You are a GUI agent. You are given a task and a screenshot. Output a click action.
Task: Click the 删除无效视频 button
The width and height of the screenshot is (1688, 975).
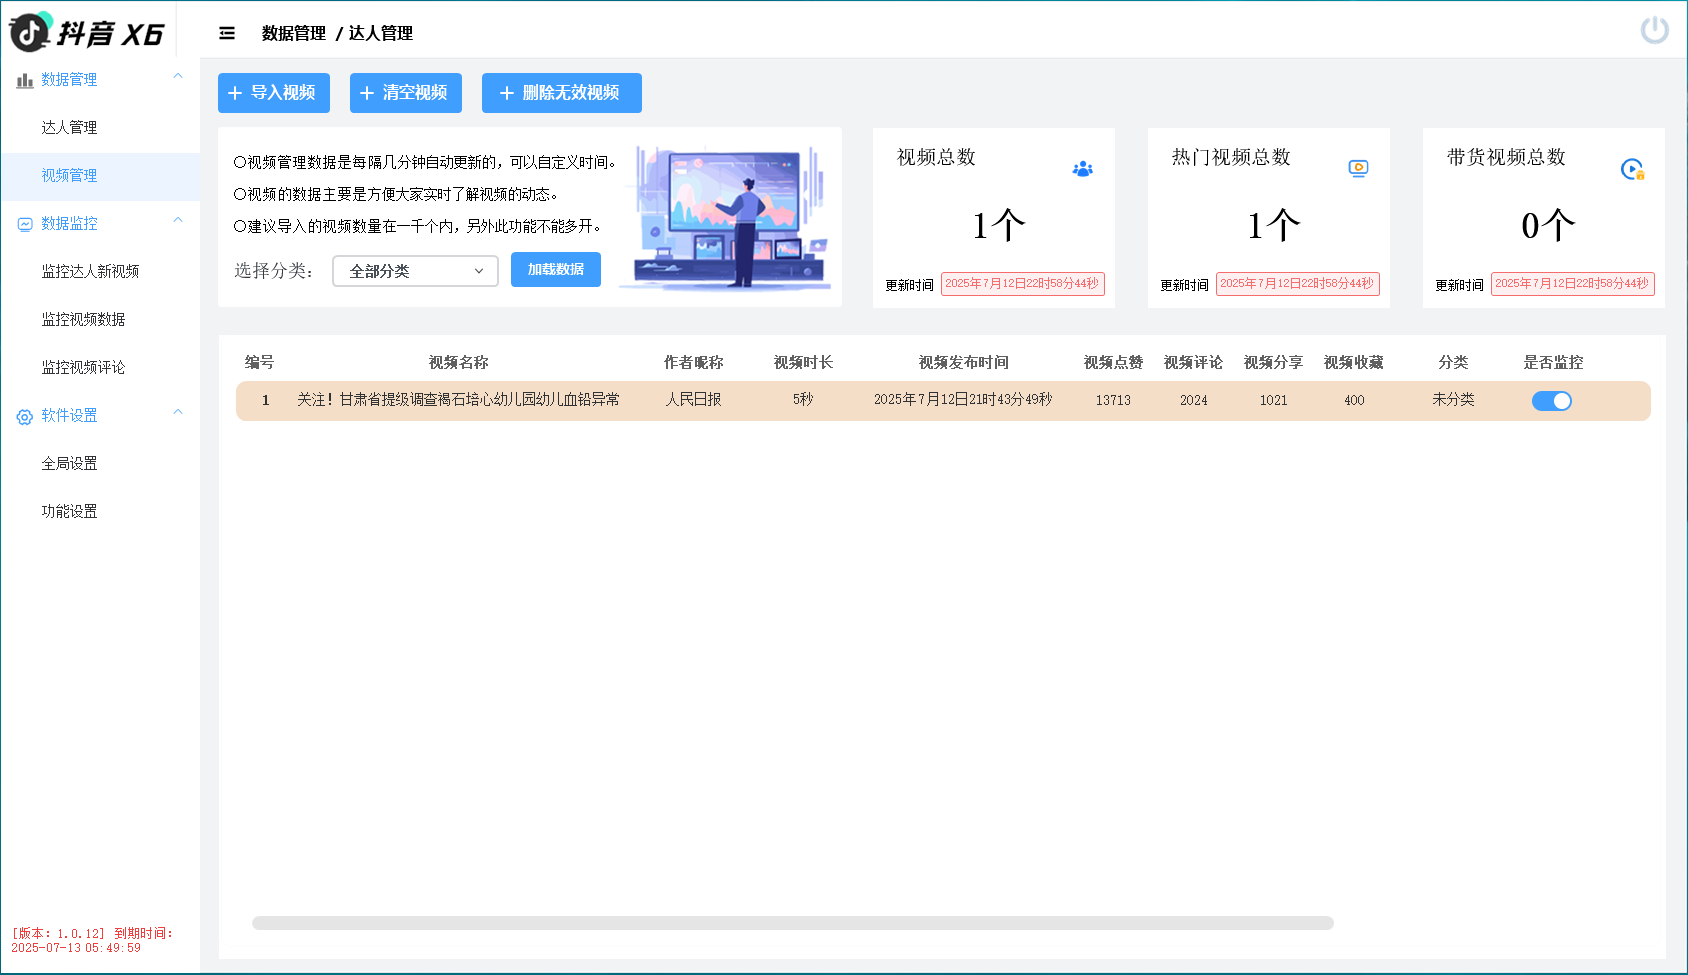pos(562,93)
